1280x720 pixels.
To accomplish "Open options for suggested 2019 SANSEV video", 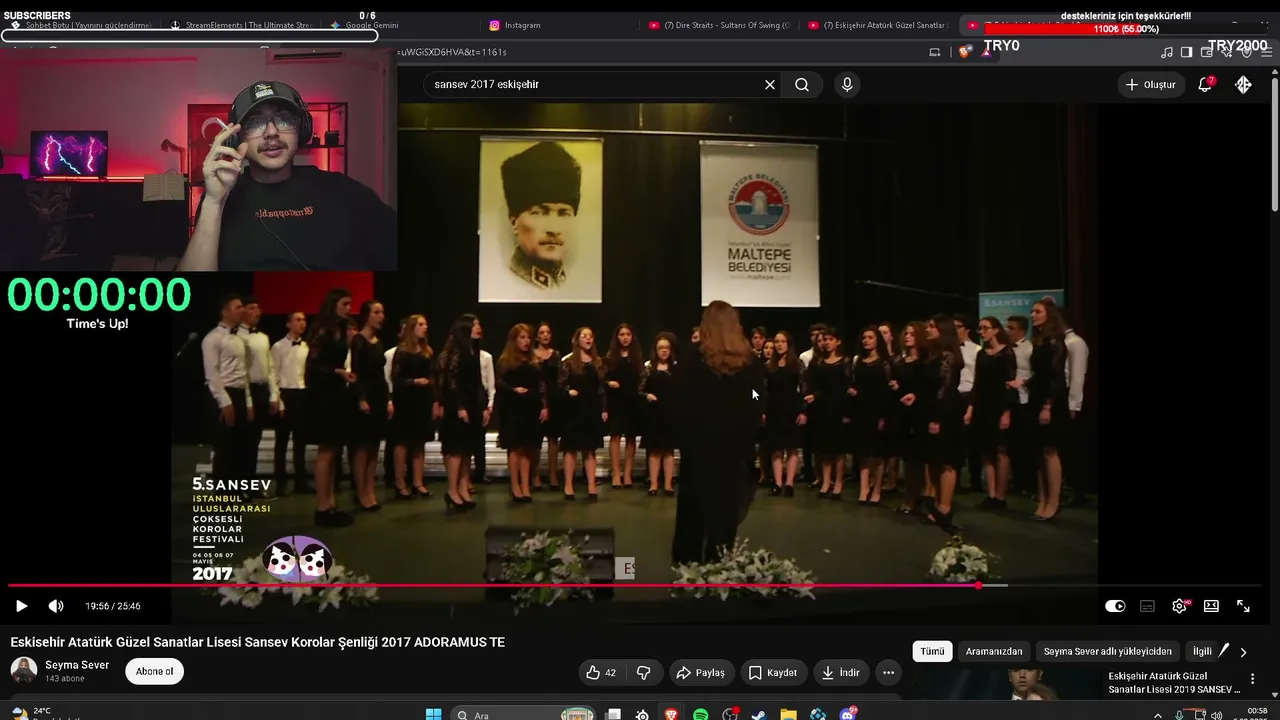I will (x=1252, y=679).
